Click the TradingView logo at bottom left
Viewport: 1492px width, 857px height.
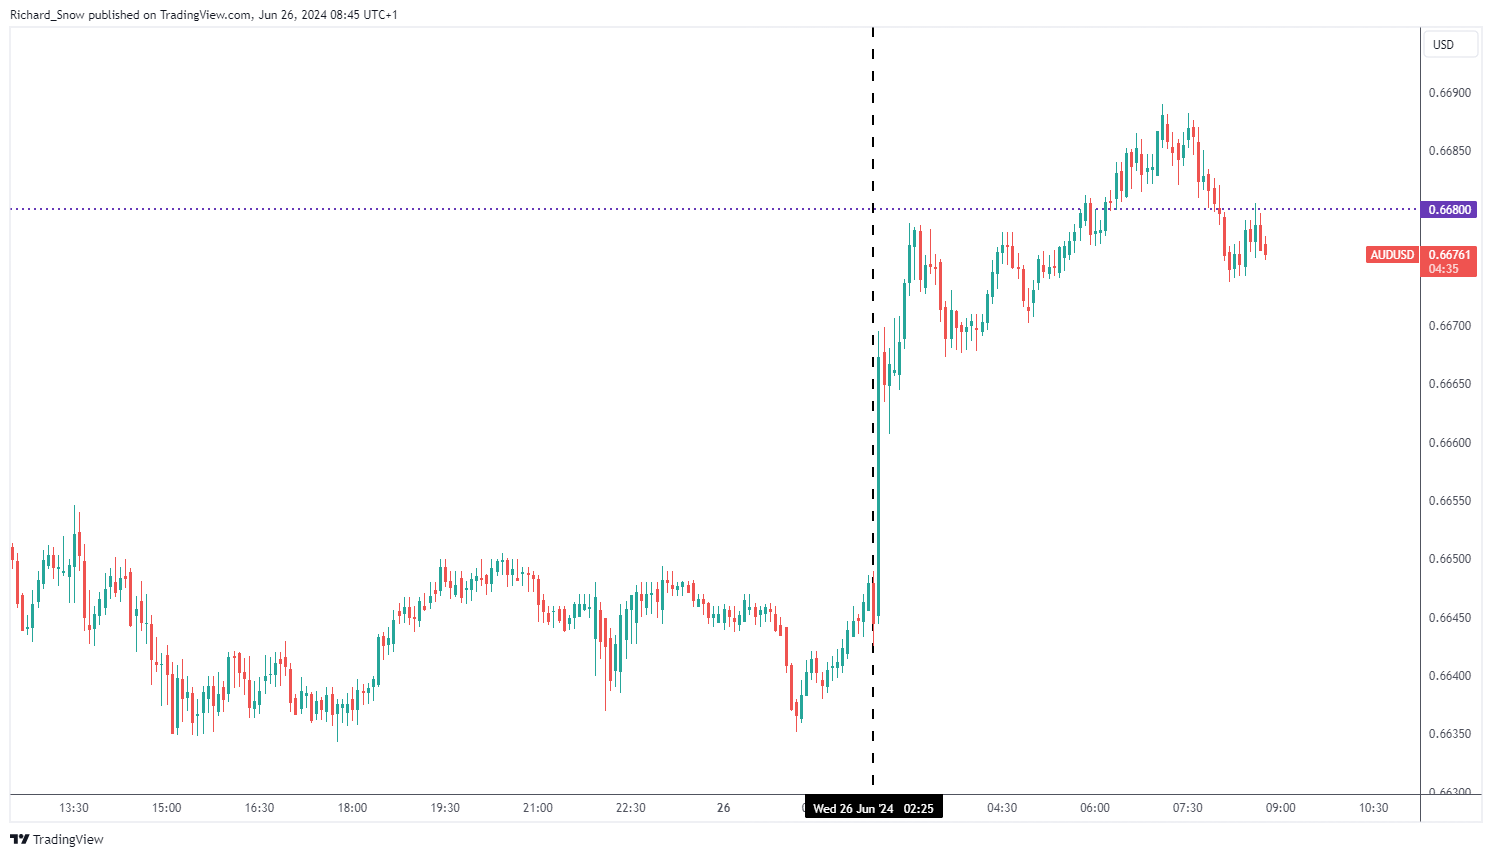tap(57, 839)
